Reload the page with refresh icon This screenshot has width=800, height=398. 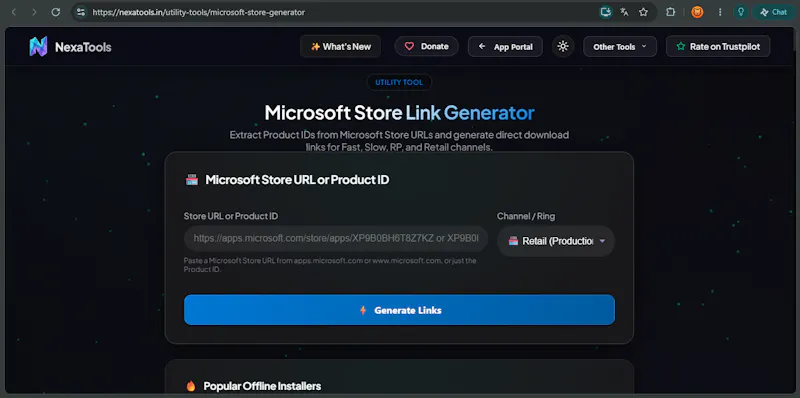(56, 12)
